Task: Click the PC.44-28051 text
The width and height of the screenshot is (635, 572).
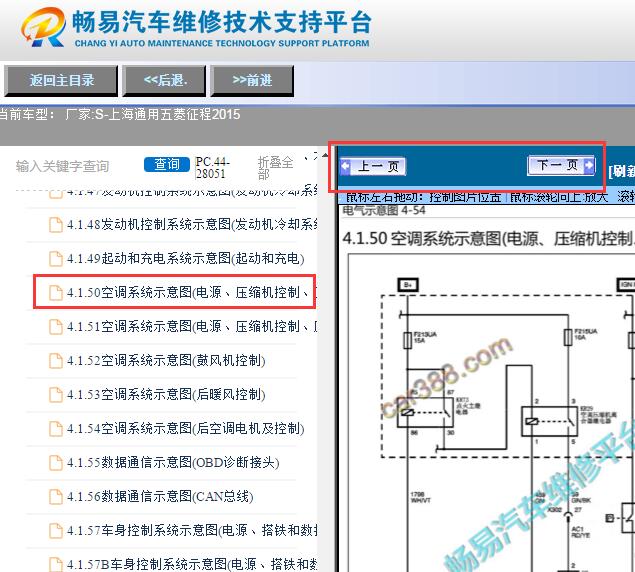Action: tap(213, 168)
